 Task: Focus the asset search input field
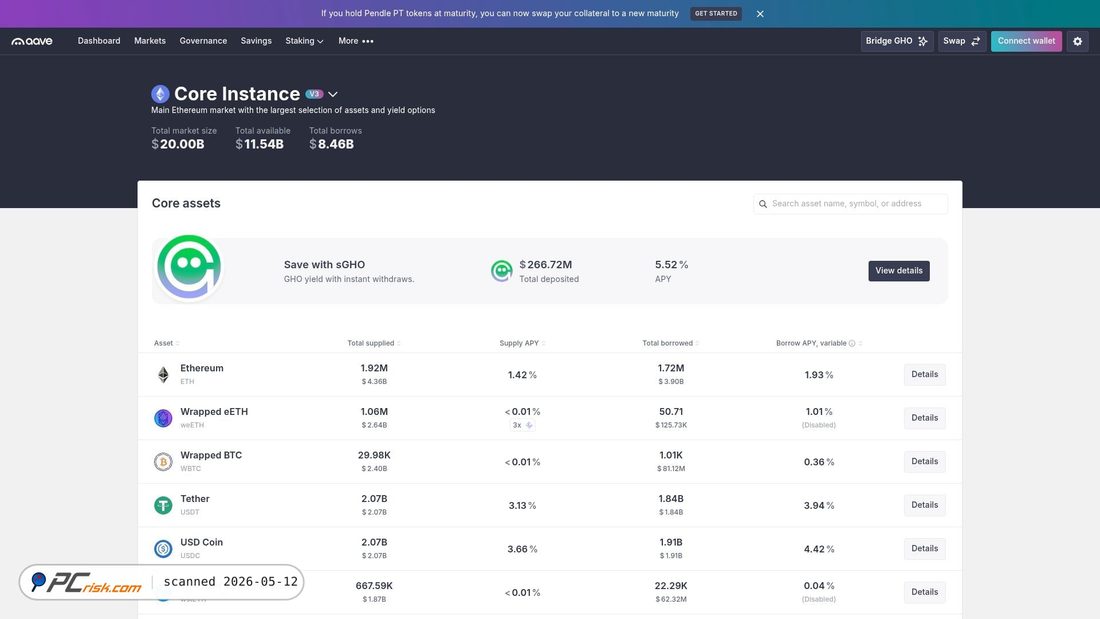coord(850,204)
